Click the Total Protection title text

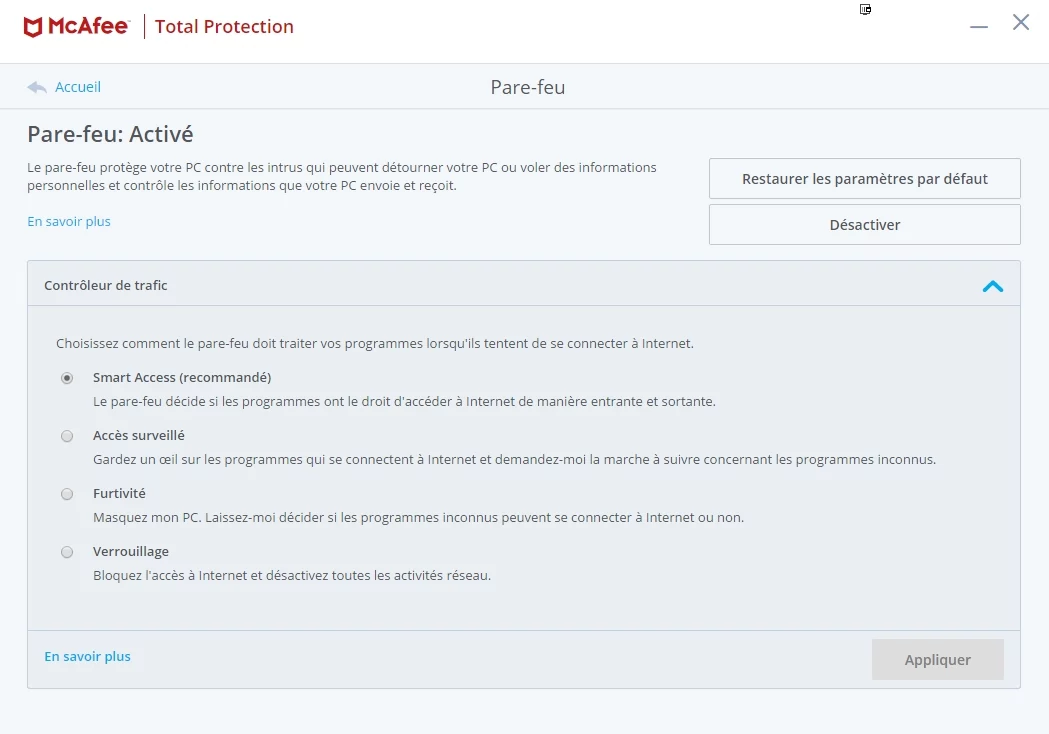[224, 27]
